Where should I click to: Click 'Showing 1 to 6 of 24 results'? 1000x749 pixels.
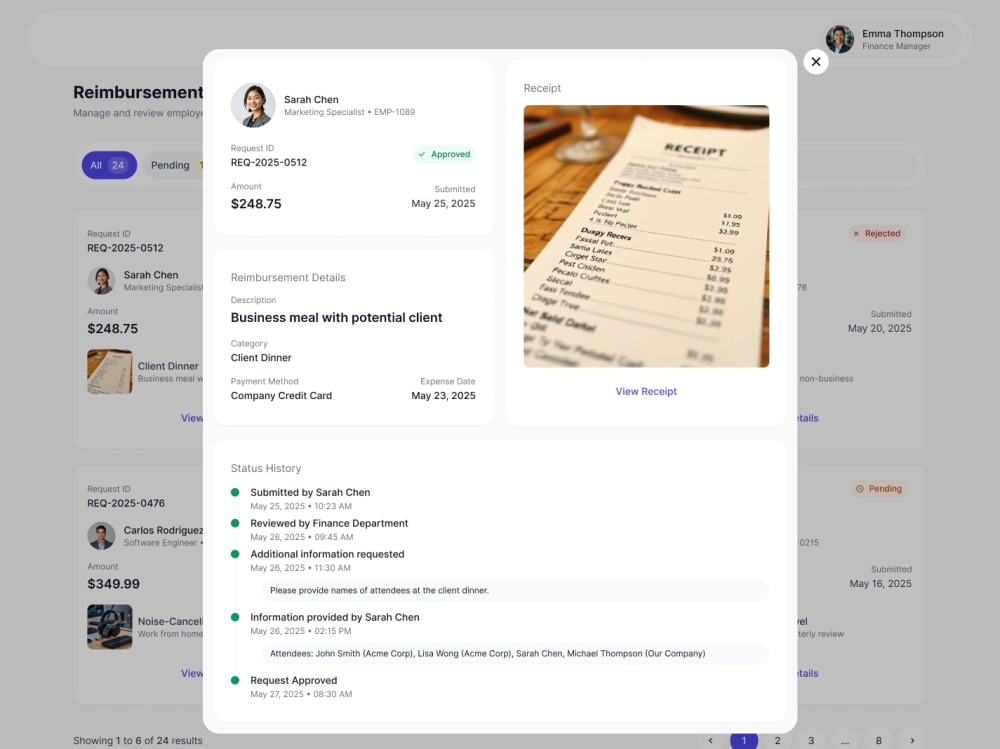(138, 740)
